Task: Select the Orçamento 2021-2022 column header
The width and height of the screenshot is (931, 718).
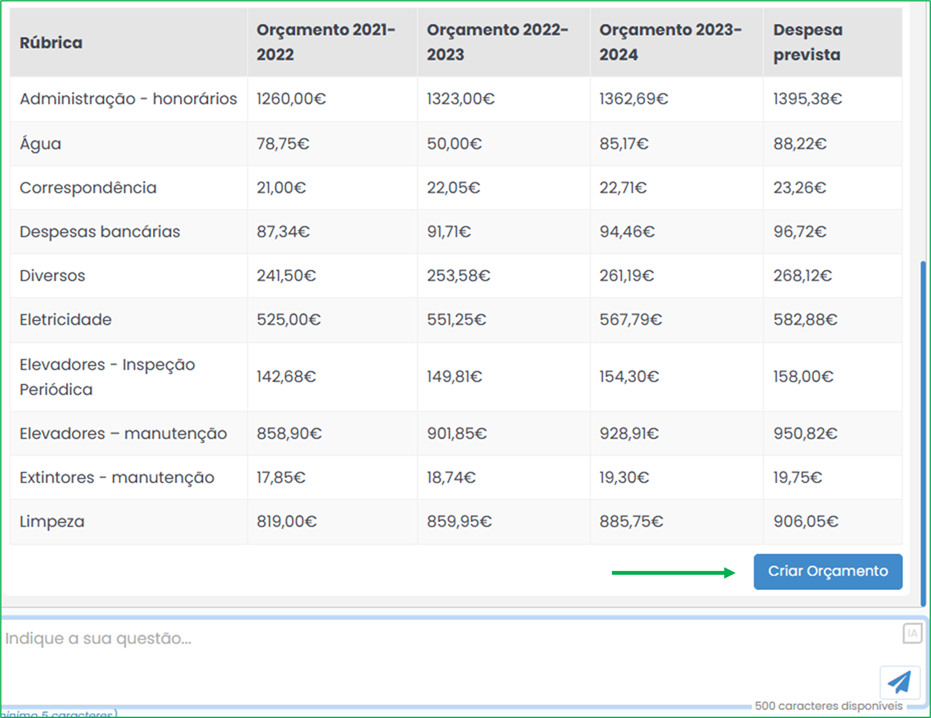Action: 326,43
